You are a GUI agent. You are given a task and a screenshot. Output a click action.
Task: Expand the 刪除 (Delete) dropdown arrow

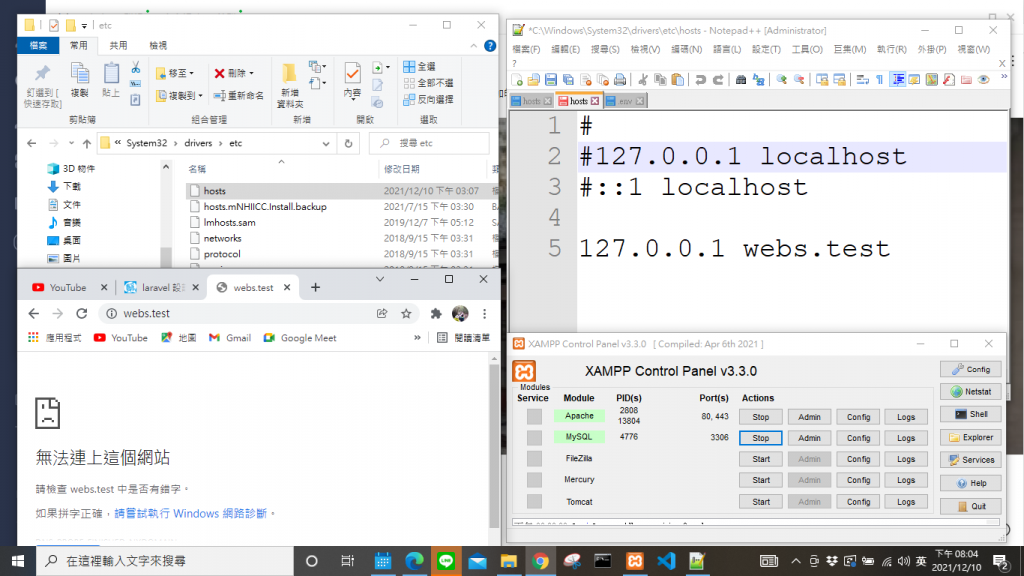coord(251,73)
